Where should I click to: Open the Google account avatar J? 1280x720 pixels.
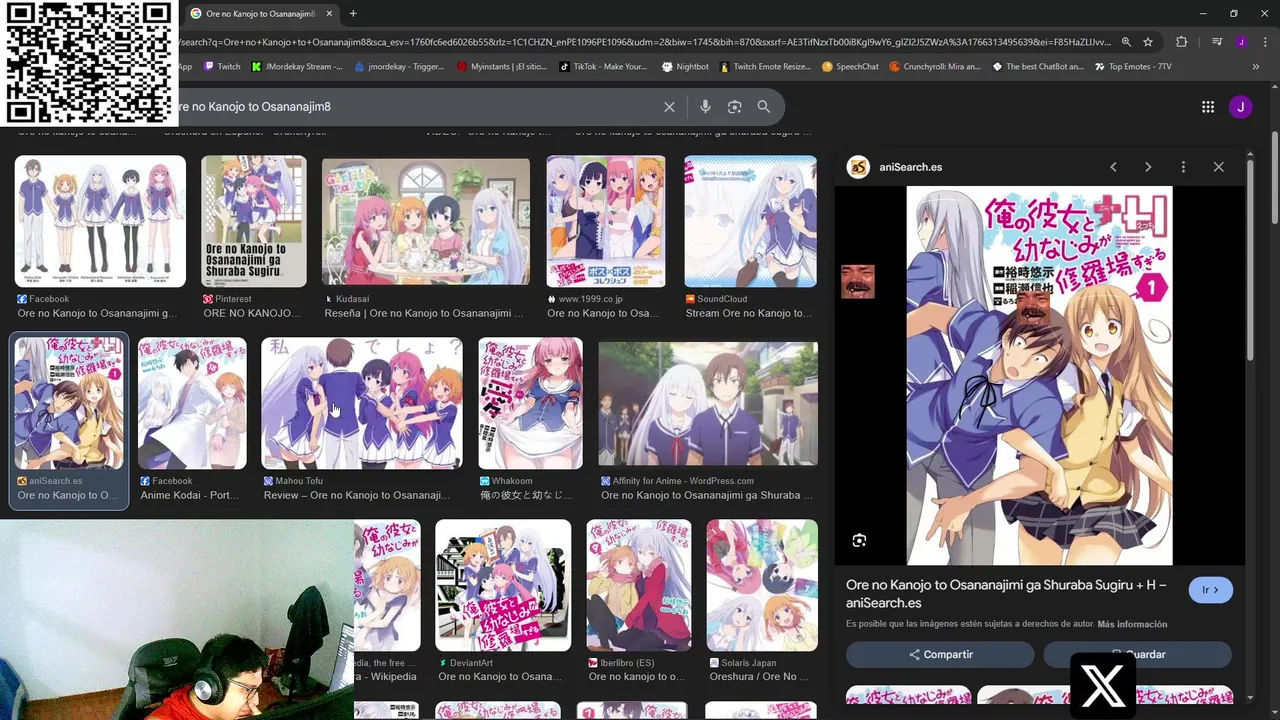(x=1240, y=107)
